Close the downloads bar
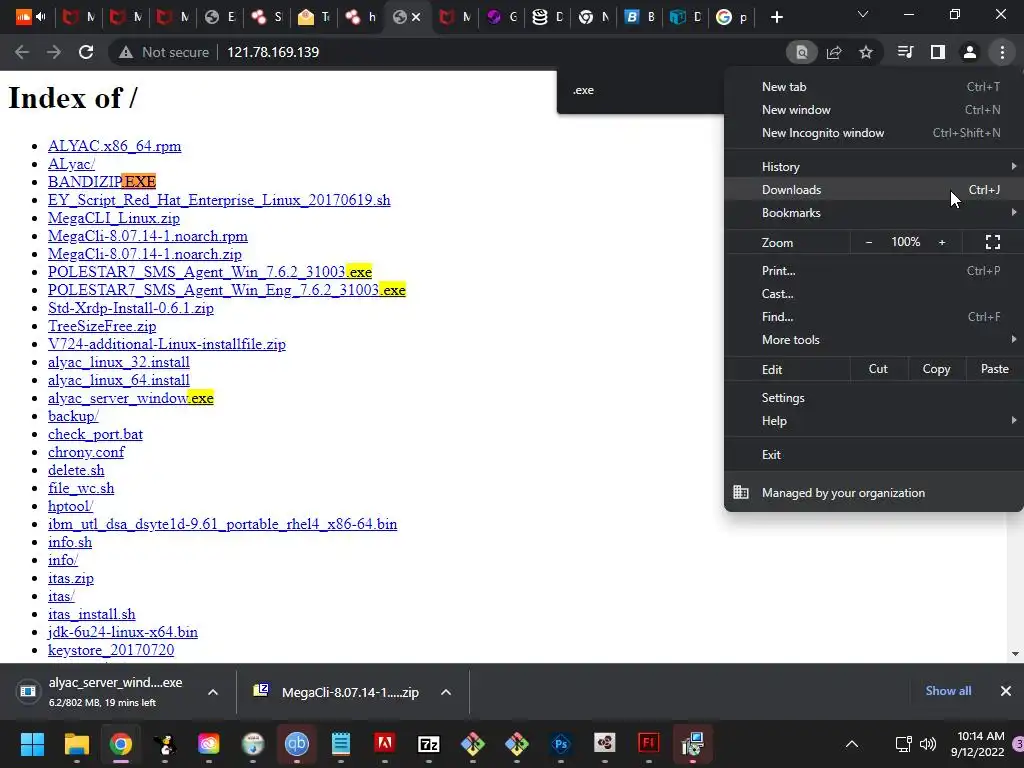 pyautogui.click(x=1006, y=691)
